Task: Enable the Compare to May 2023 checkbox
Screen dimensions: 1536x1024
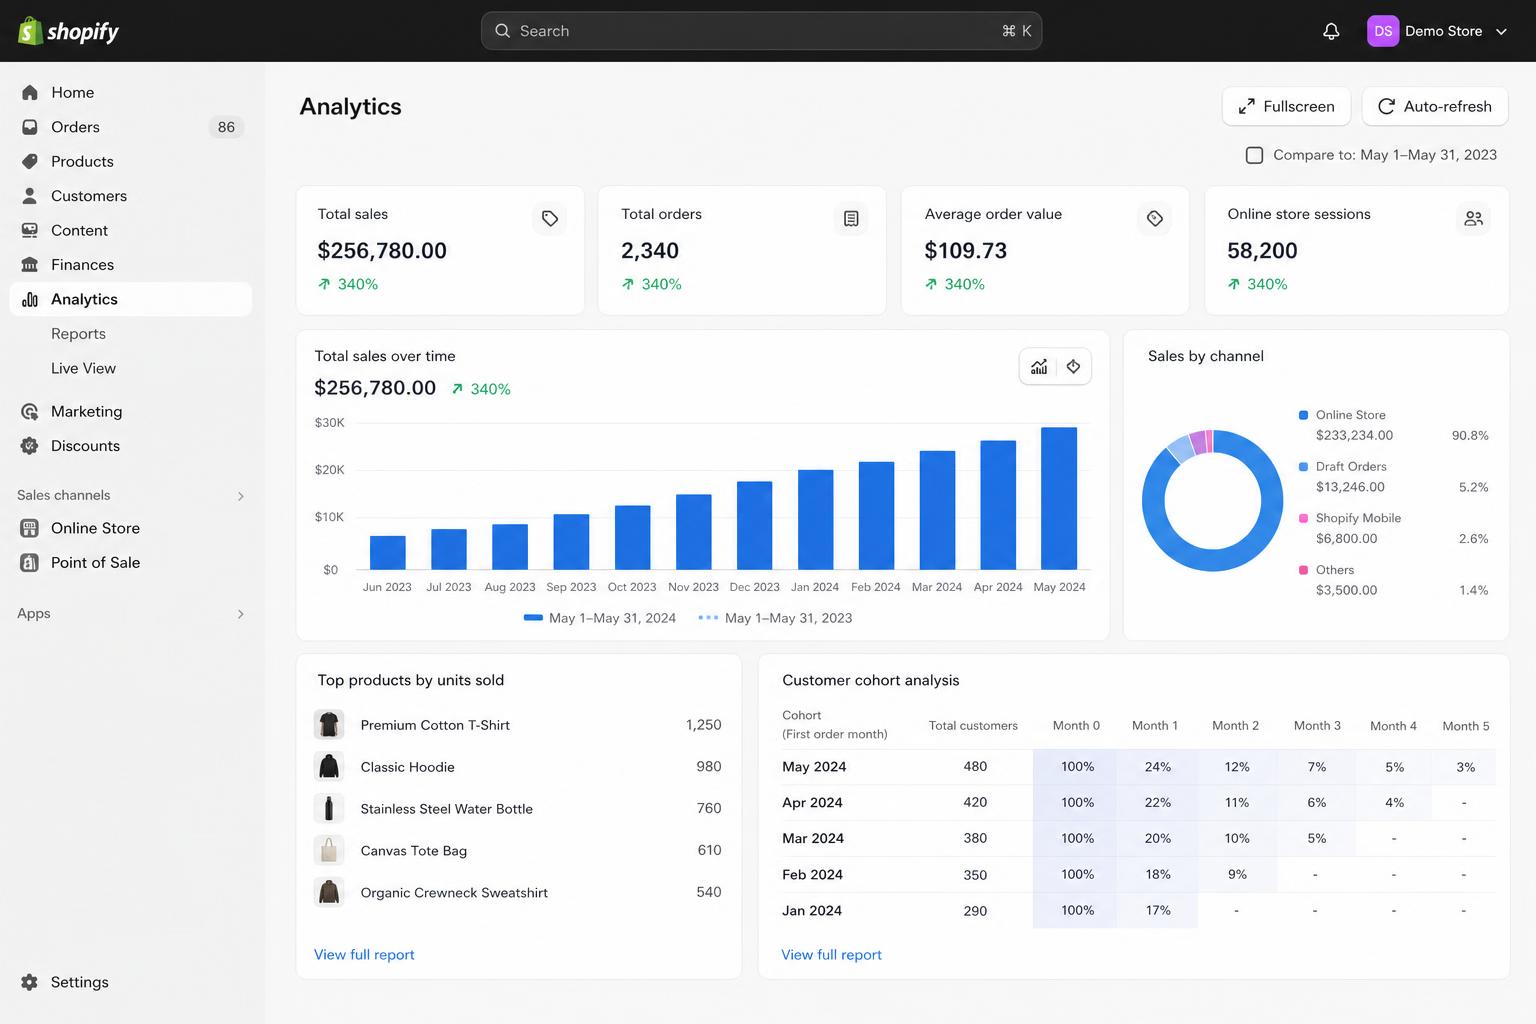Action: pos(1254,155)
